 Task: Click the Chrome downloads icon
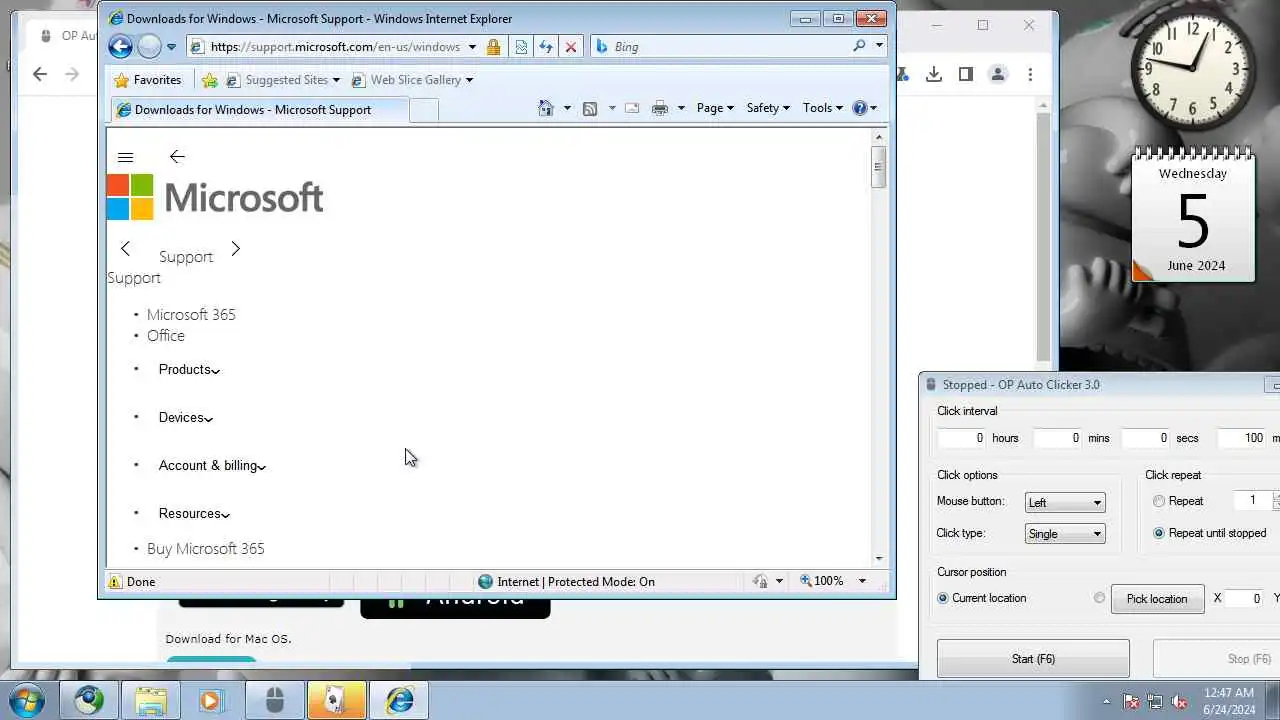(933, 74)
